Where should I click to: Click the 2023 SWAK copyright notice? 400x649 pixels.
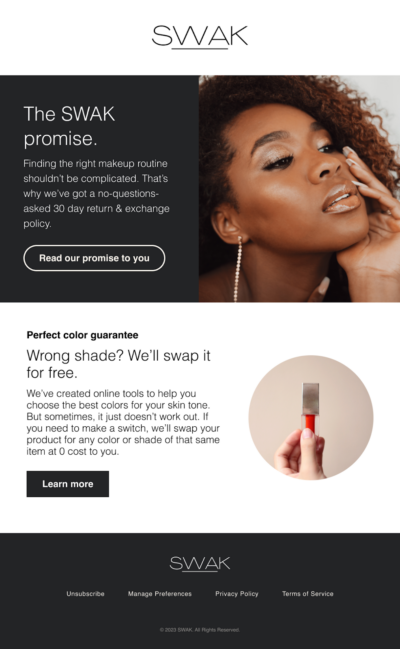tap(200, 630)
